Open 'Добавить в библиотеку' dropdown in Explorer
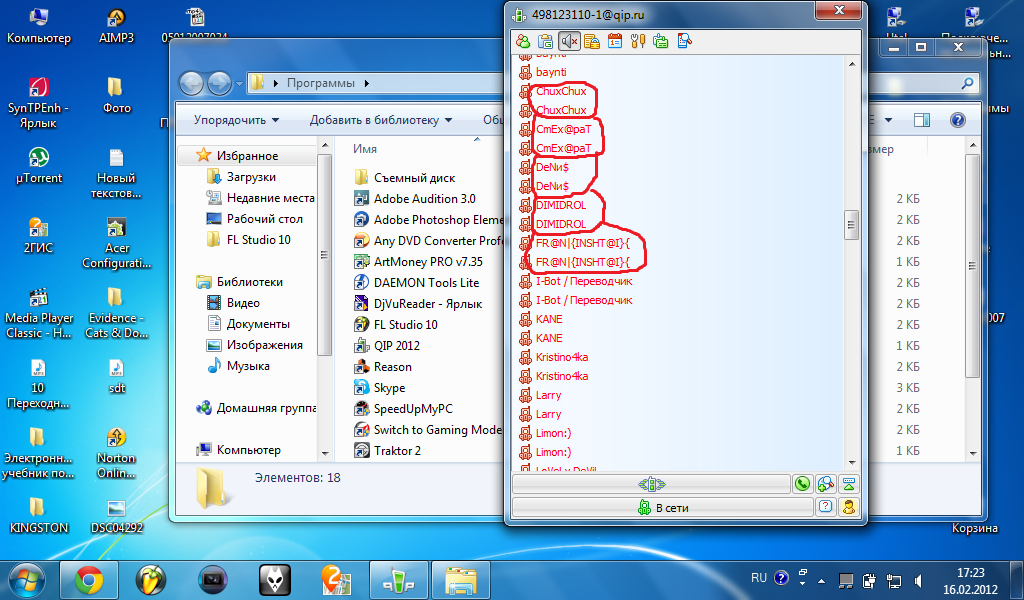 coord(381,120)
